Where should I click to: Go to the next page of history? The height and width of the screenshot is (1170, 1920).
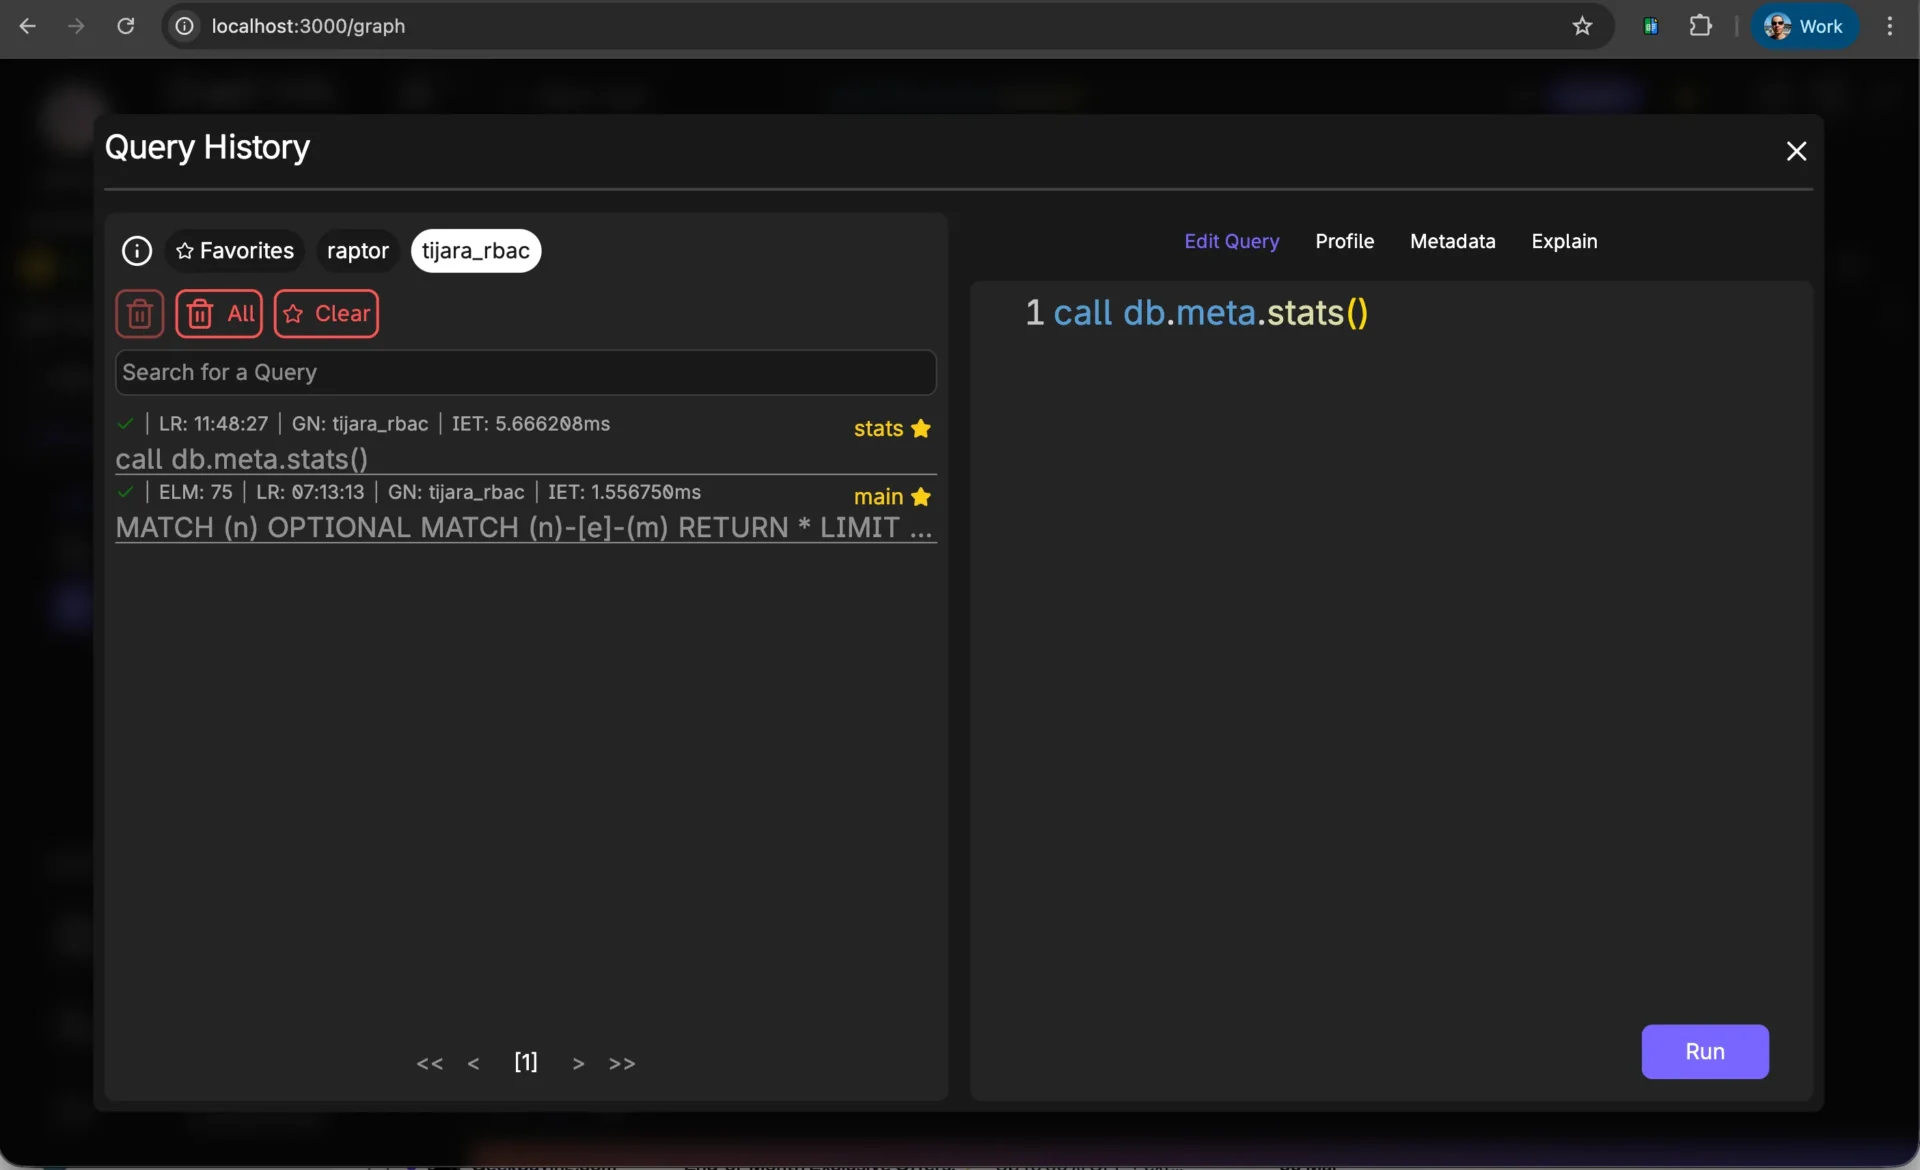pos(577,1063)
